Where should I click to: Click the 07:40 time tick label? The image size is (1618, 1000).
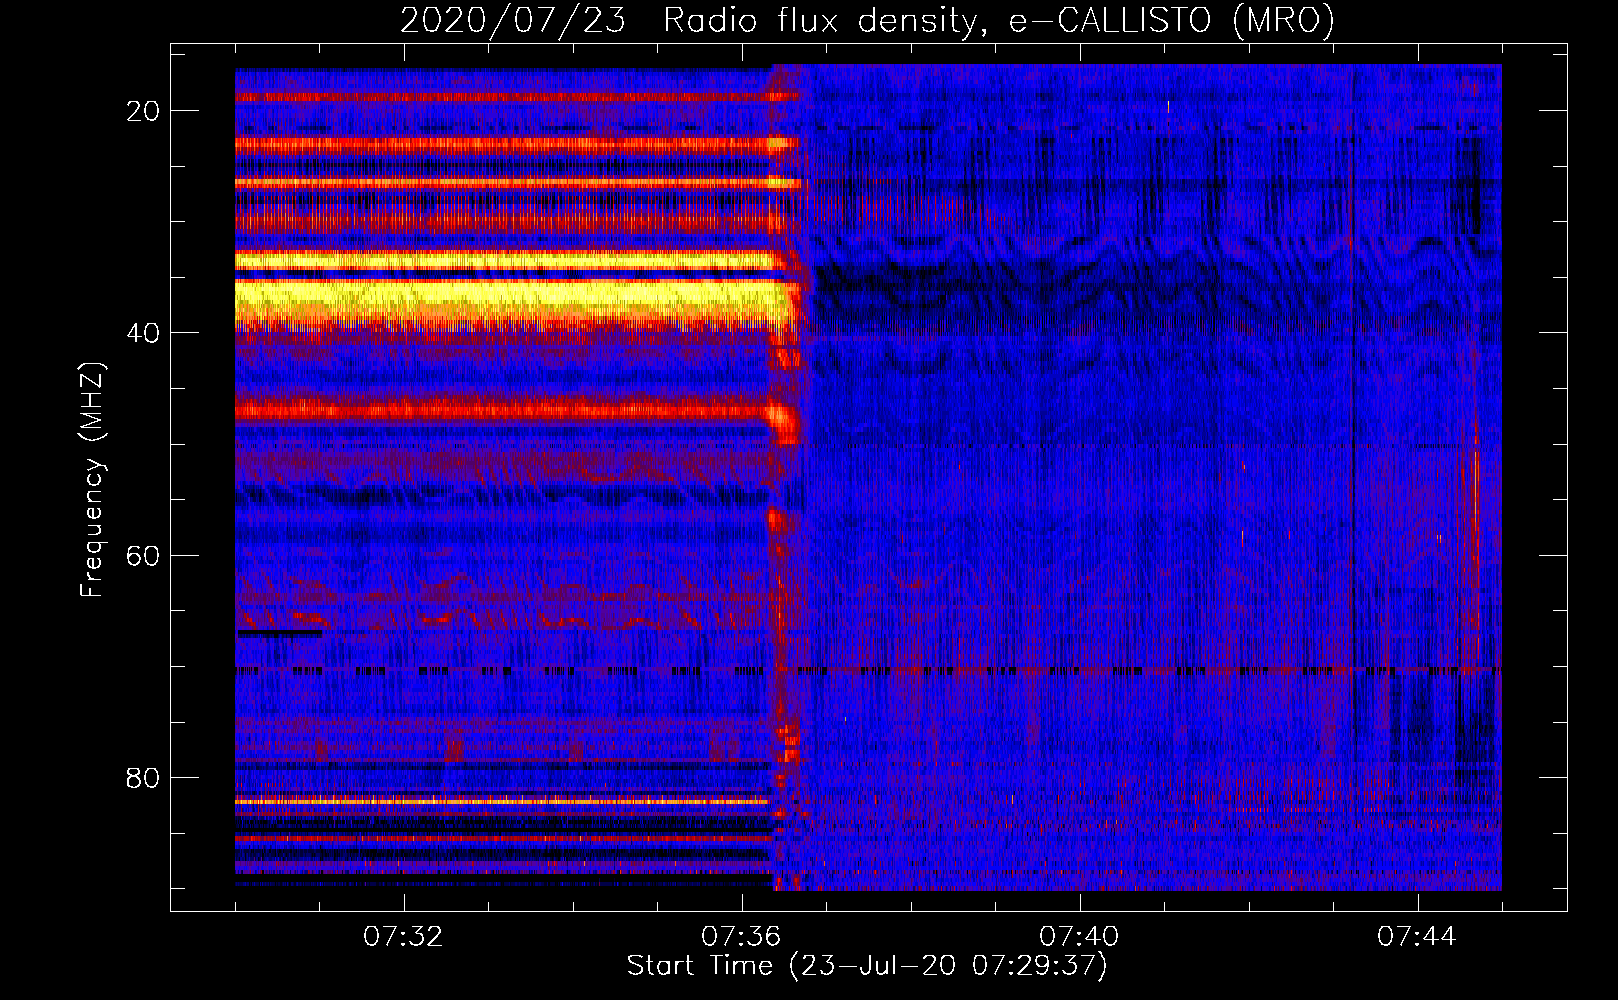click(x=1079, y=937)
